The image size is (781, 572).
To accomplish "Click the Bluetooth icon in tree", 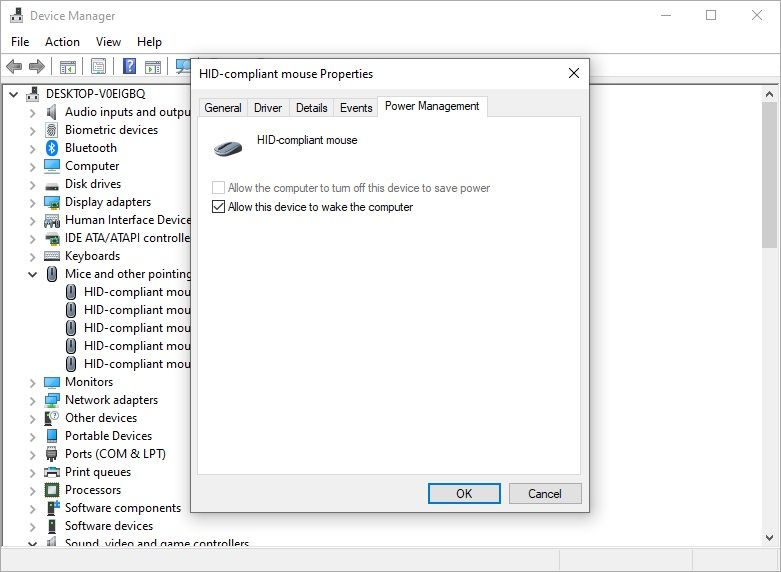I will [52, 147].
